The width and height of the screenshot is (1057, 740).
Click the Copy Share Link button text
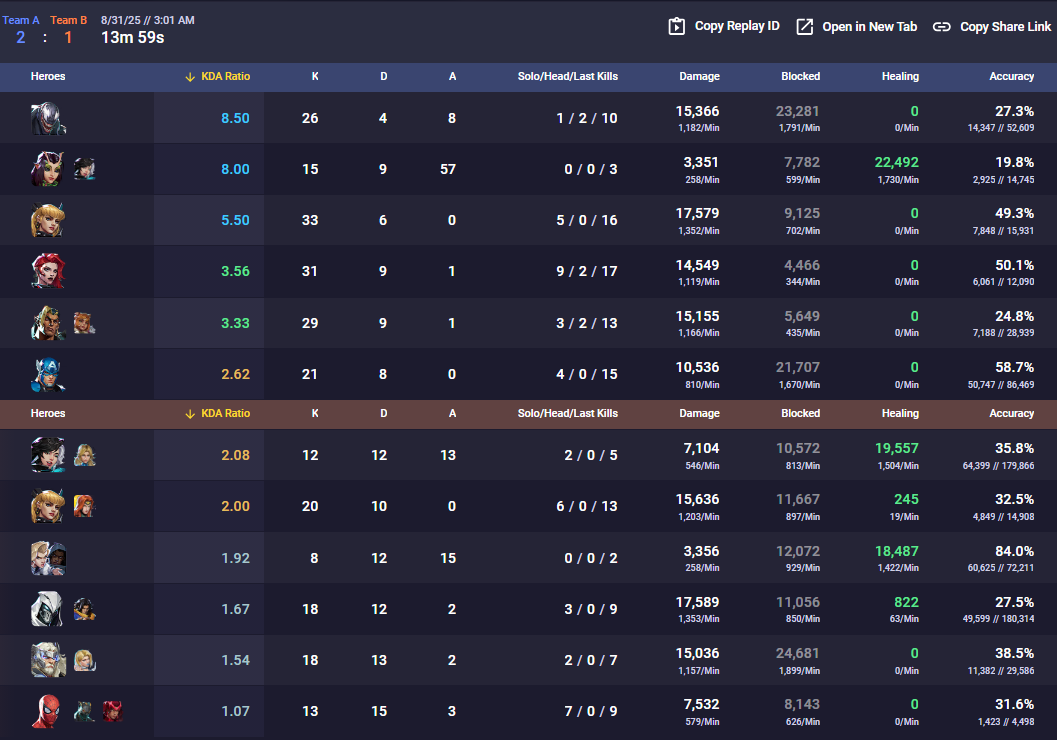click(1005, 26)
